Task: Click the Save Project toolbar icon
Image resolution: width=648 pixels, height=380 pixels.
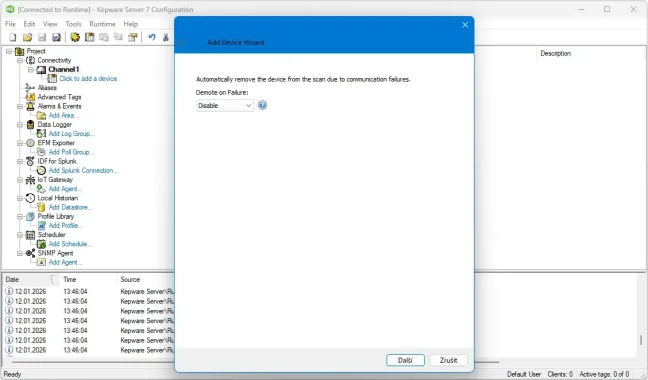Action: click(42, 38)
